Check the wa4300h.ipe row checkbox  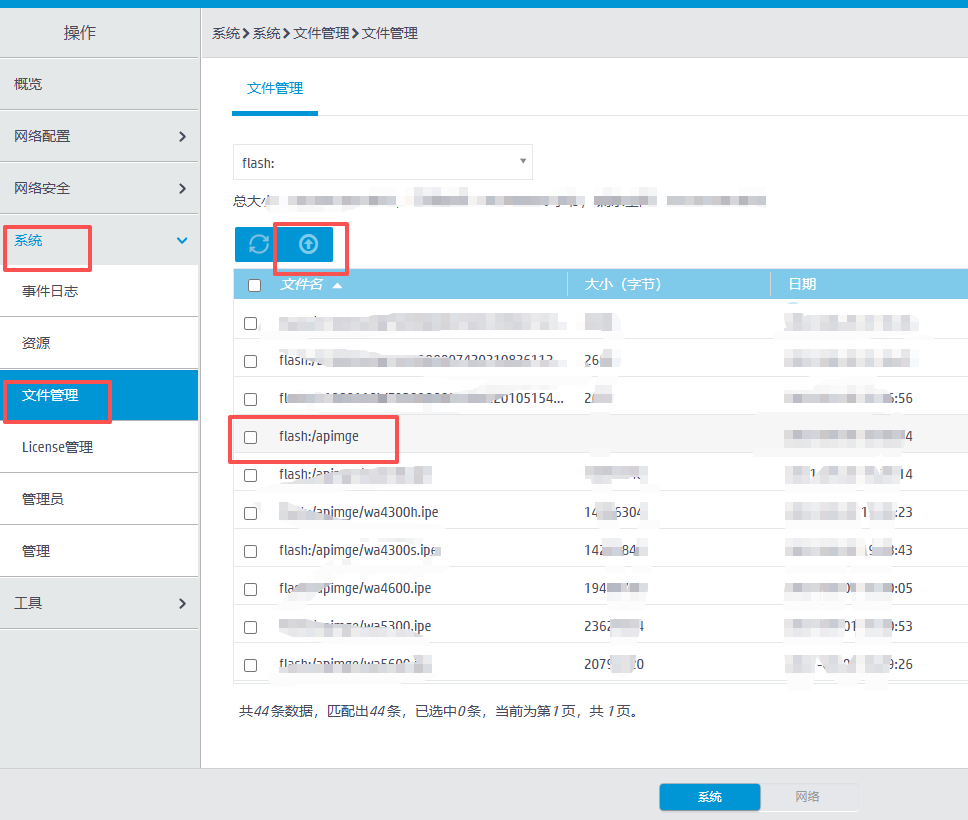click(x=251, y=513)
